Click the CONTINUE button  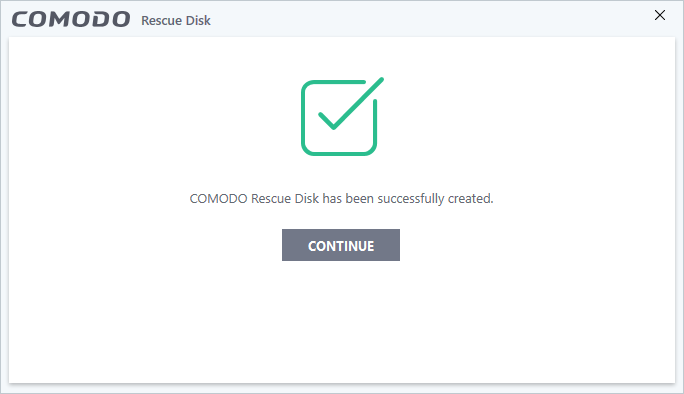tap(341, 245)
